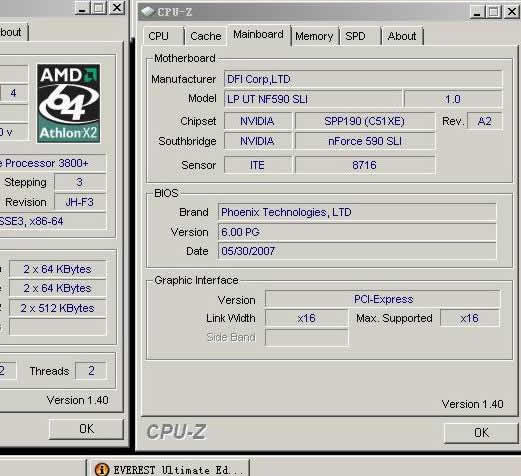Click chipset value SPP190 (C51XE)
The height and width of the screenshot is (476, 521).
pyautogui.click(x=365, y=121)
